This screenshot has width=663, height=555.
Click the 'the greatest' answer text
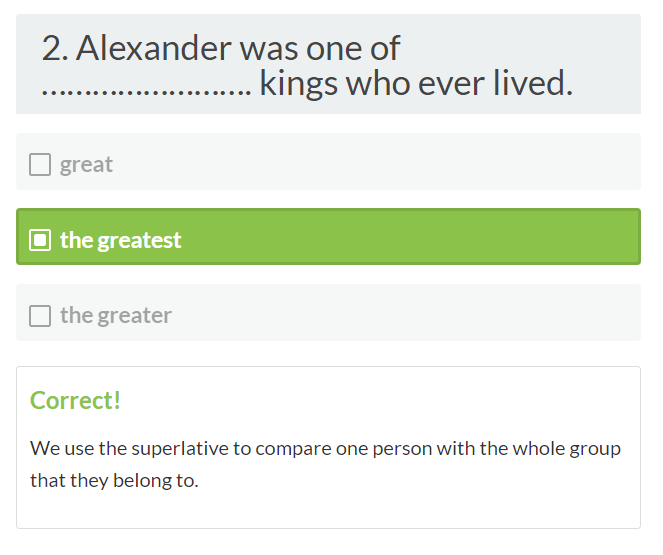121,240
